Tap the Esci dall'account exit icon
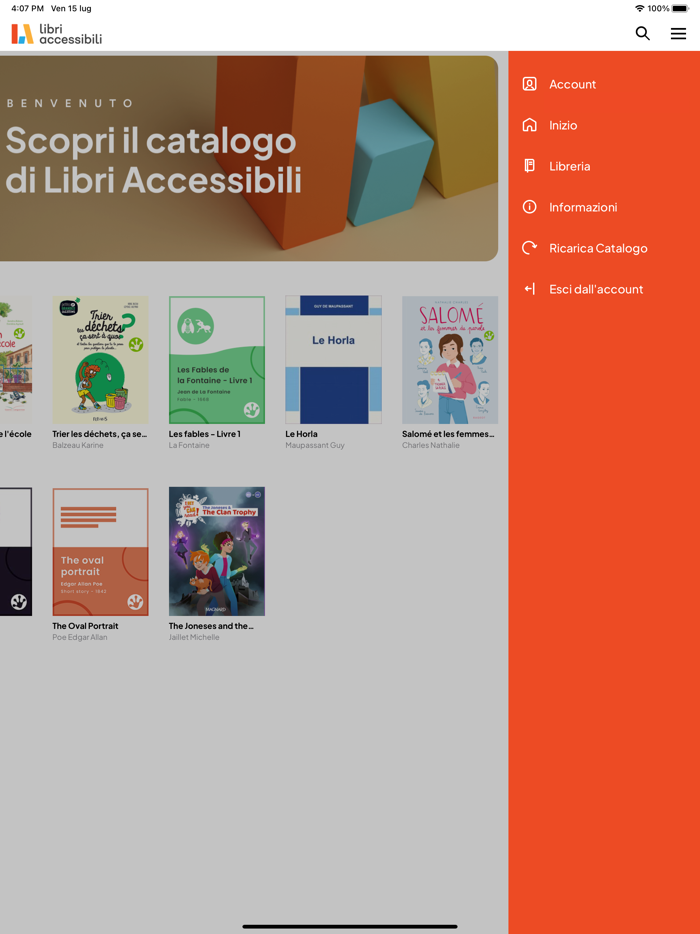 529,289
